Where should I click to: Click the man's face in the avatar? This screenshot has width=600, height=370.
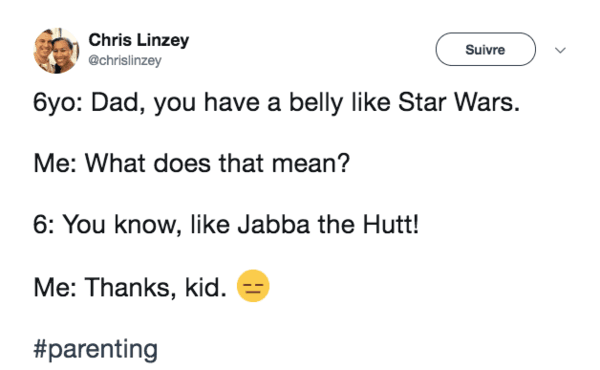[43, 47]
